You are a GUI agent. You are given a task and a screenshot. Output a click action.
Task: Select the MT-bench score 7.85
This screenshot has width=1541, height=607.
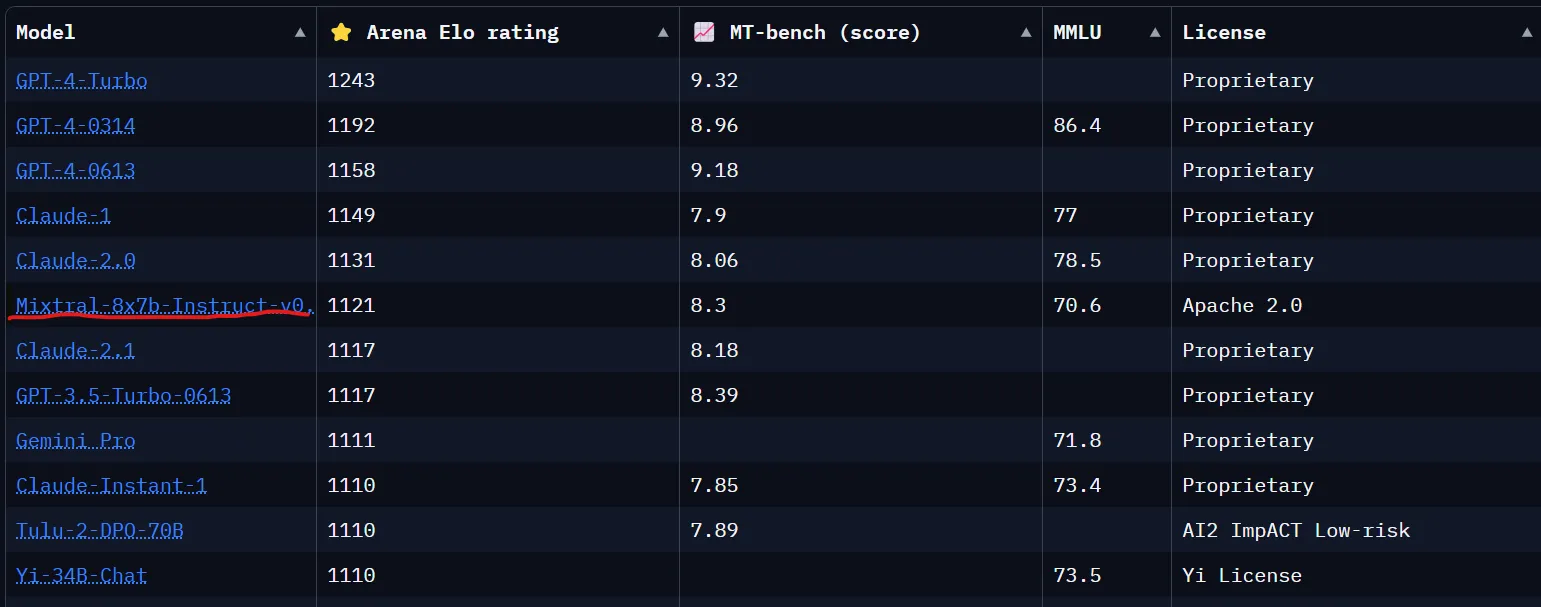click(715, 485)
